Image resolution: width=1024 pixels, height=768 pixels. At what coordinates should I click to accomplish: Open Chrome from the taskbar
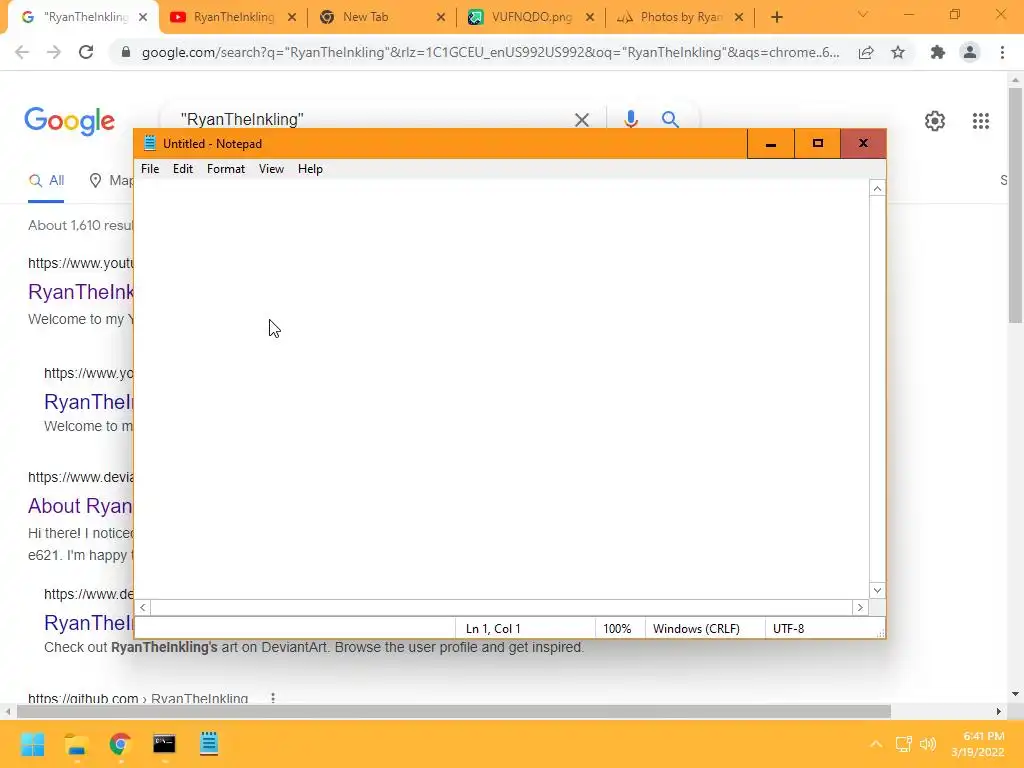(x=120, y=744)
